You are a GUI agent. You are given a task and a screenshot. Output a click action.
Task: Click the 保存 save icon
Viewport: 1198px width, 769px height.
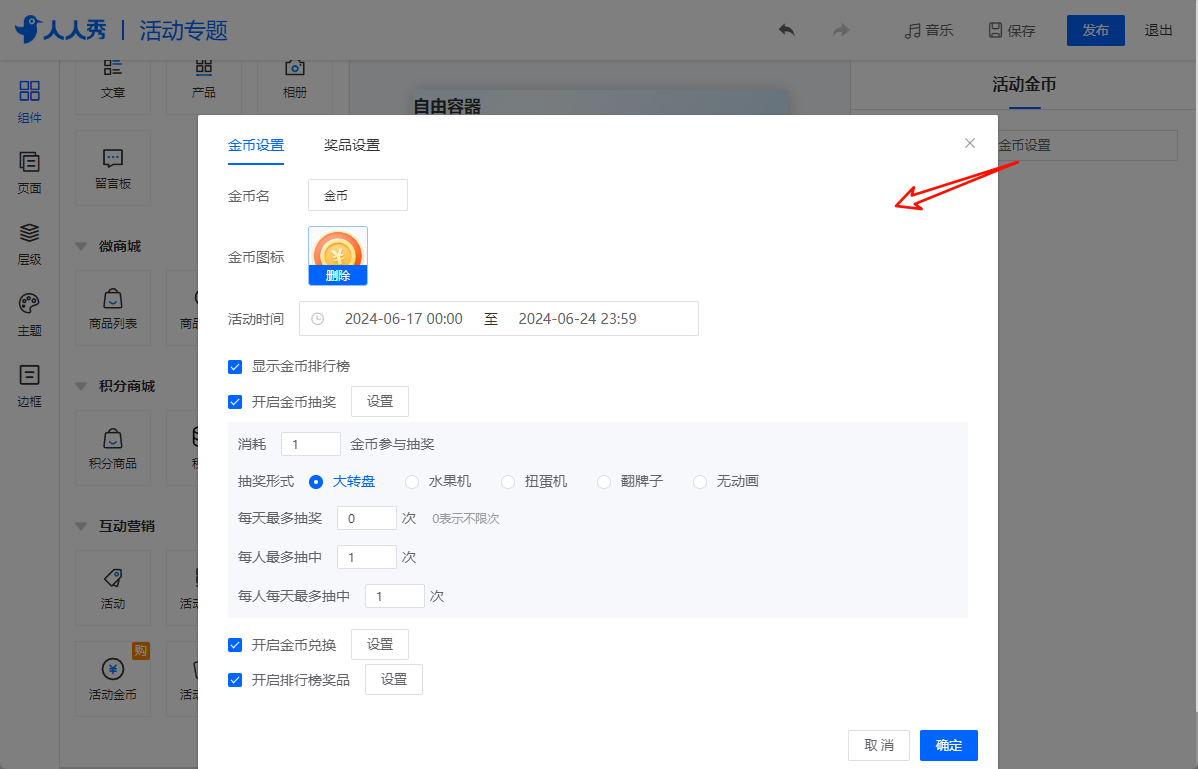(x=995, y=31)
